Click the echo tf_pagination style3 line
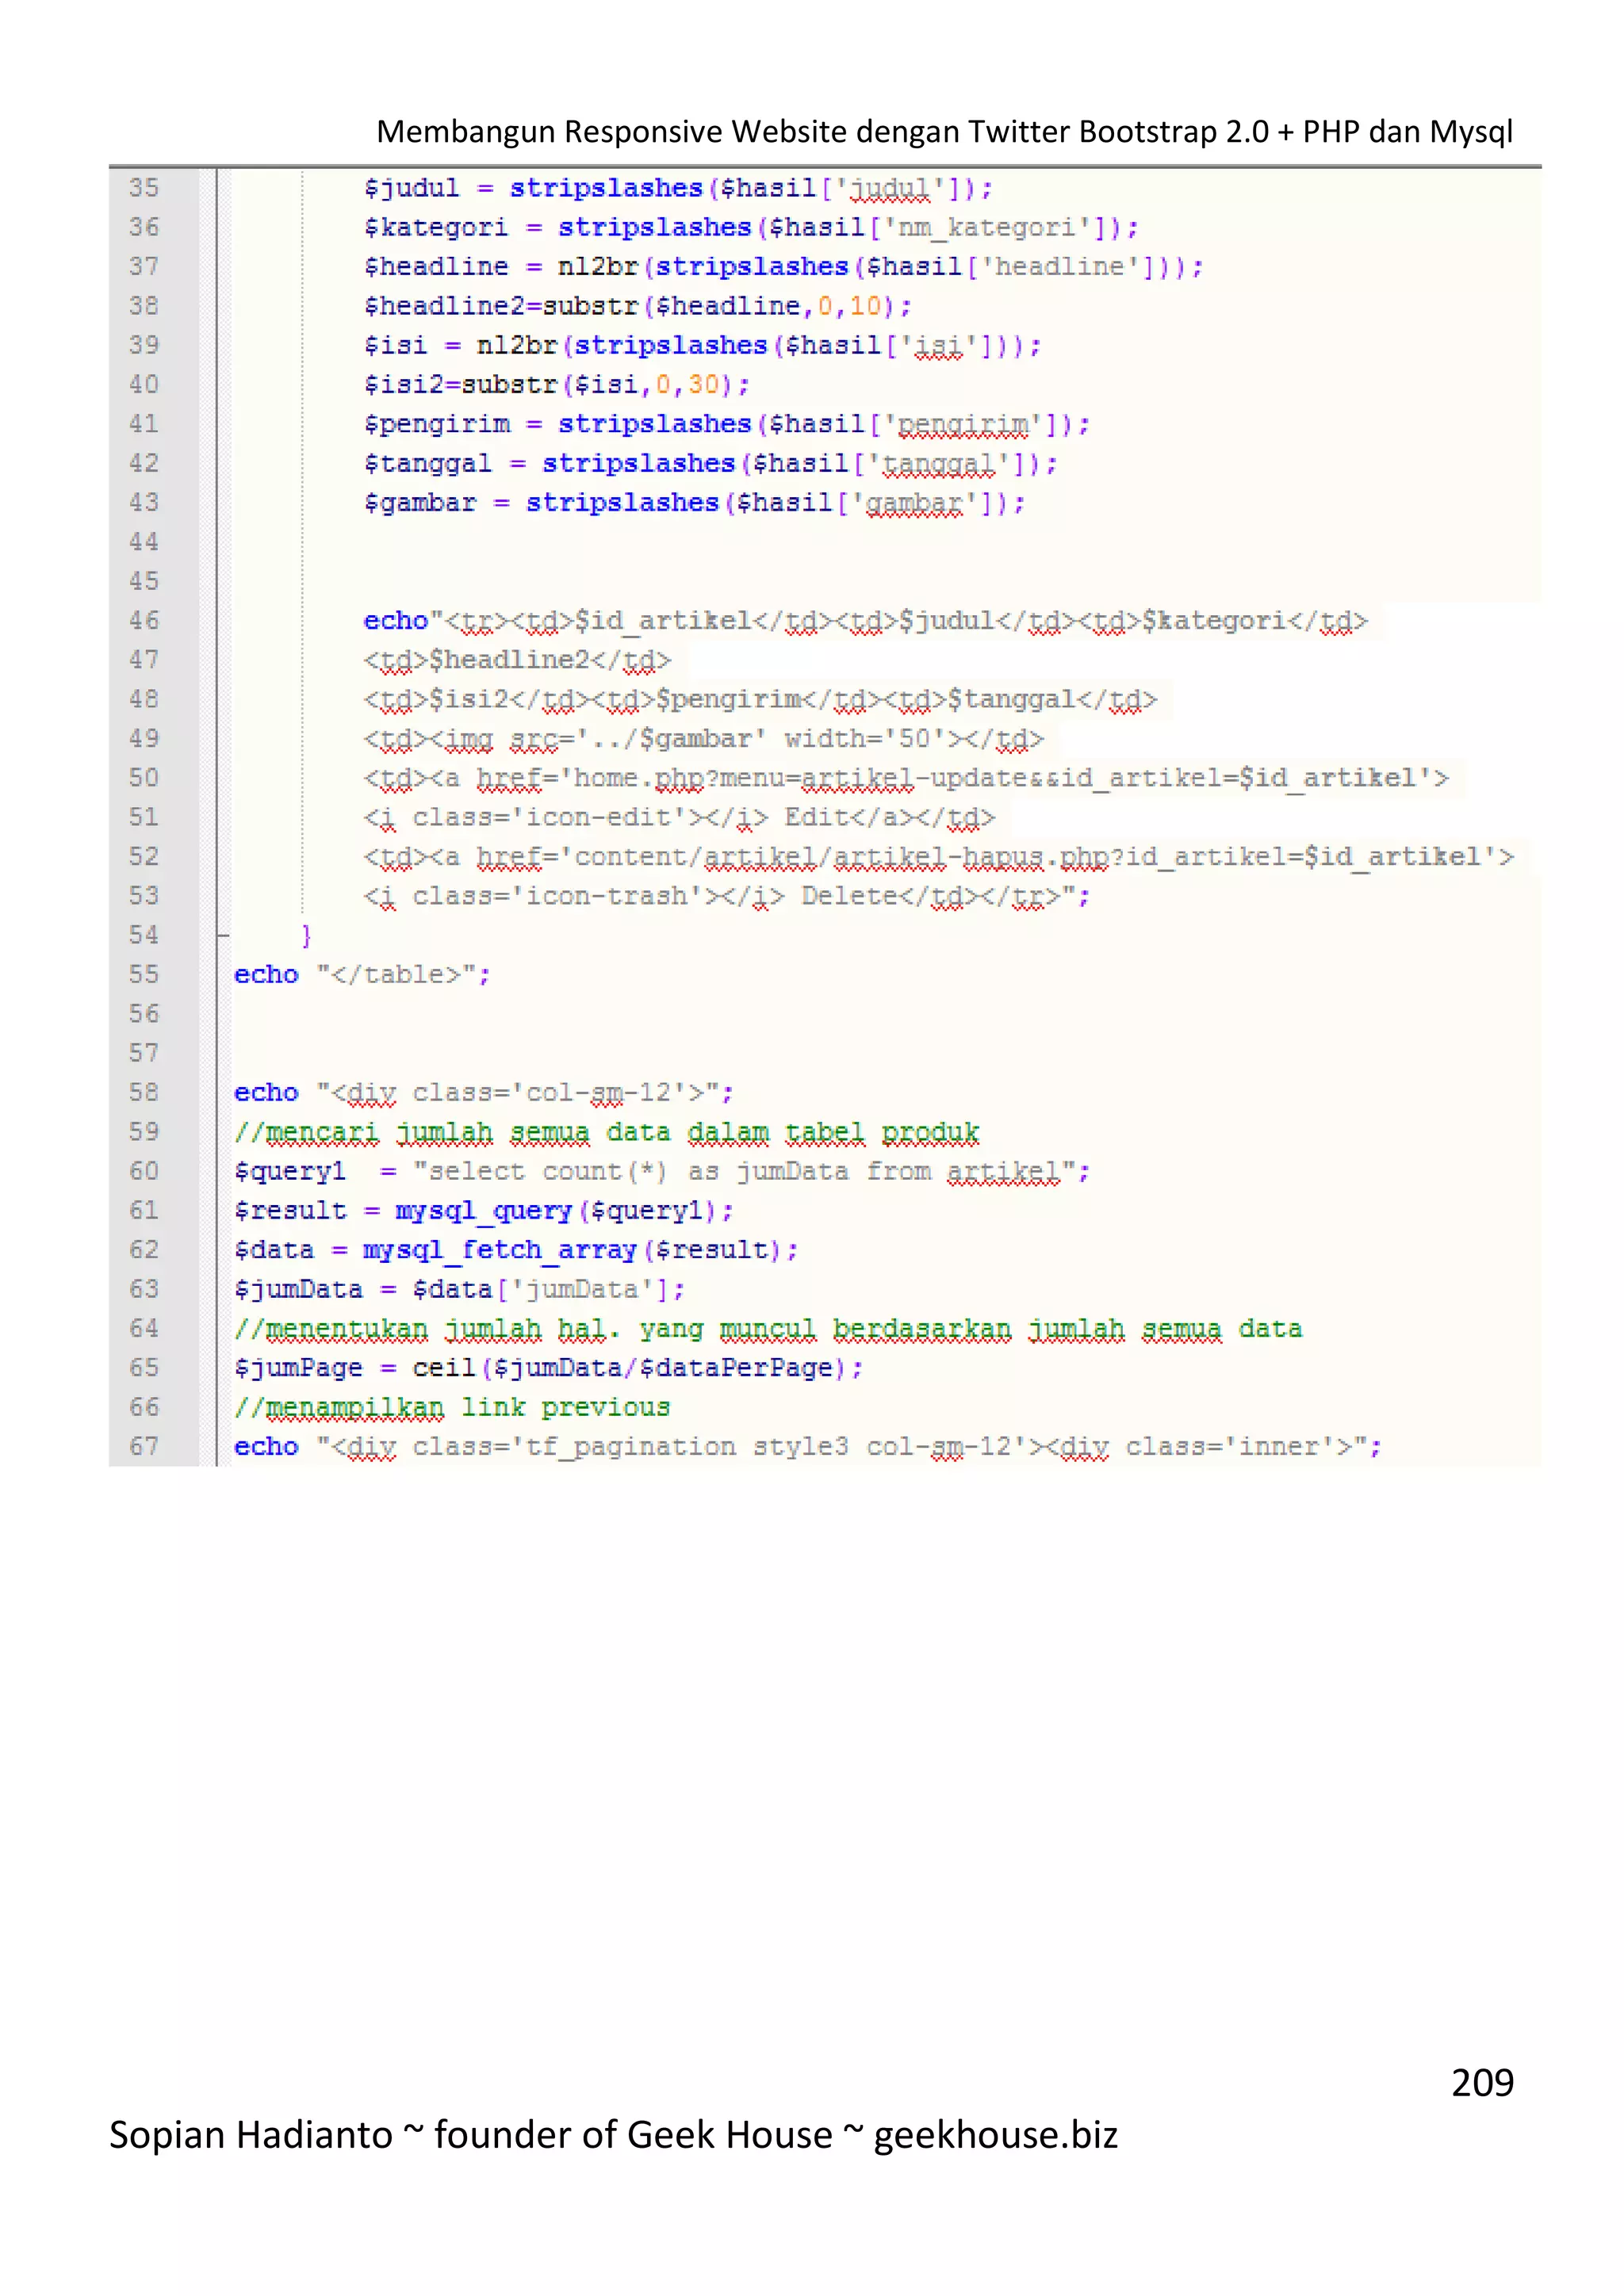 (x=808, y=1448)
